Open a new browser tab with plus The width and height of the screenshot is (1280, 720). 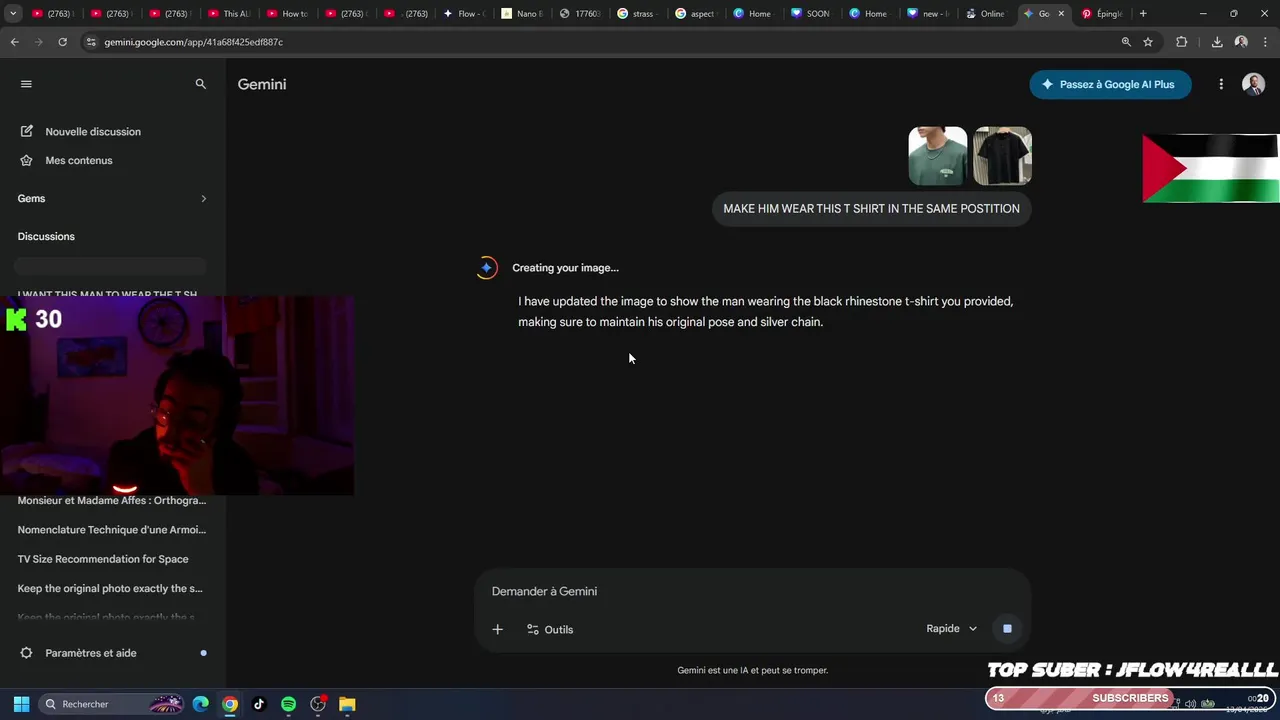pyautogui.click(x=1143, y=13)
